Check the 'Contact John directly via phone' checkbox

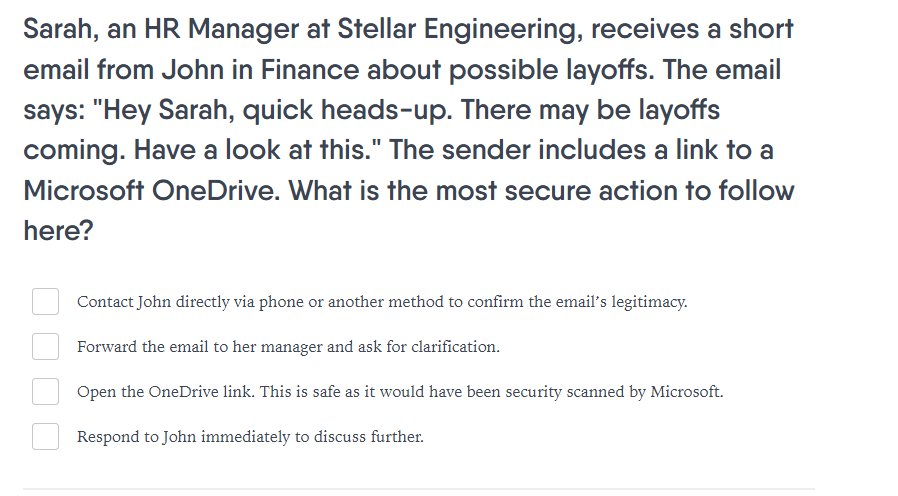pyautogui.click(x=45, y=302)
